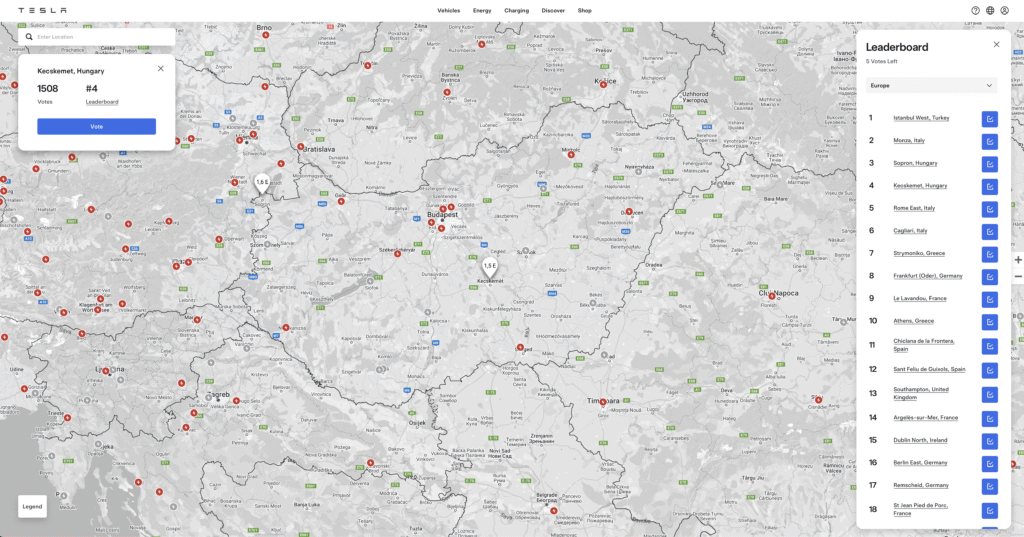Select red charger pin at Cluj-Napoca

[772, 297]
